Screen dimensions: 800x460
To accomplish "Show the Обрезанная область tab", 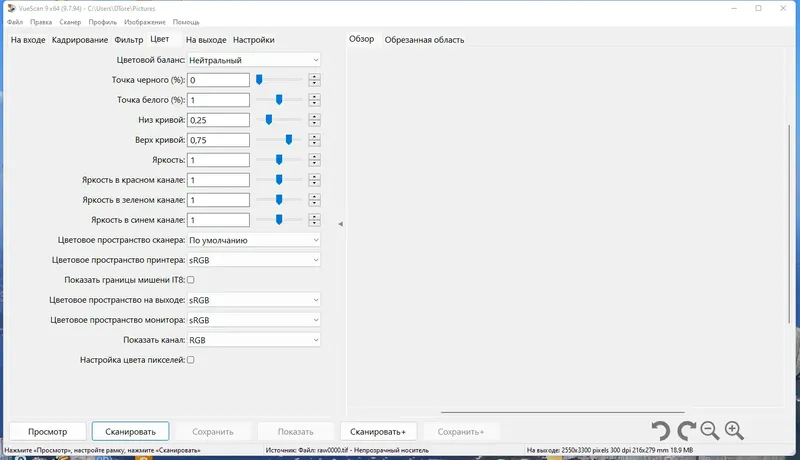I will click(424, 40).
